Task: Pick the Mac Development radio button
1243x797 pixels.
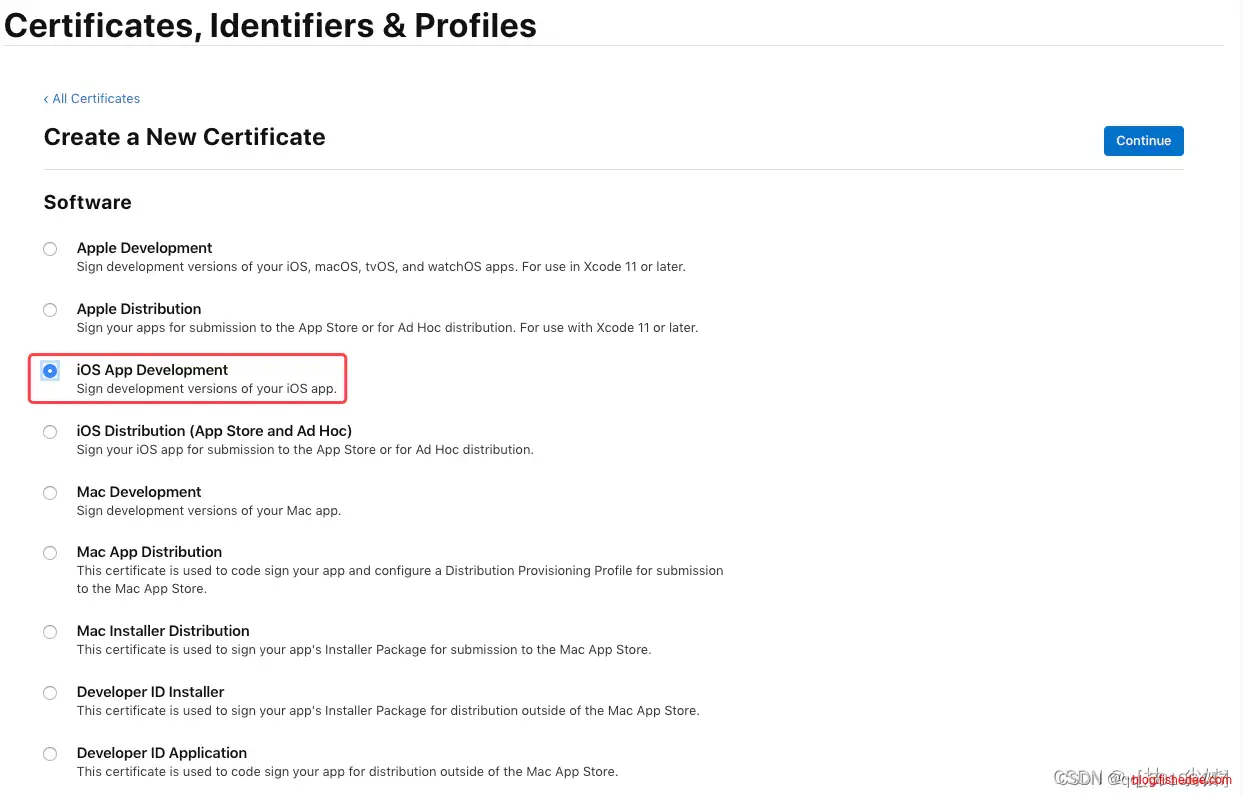Action: 50,493
